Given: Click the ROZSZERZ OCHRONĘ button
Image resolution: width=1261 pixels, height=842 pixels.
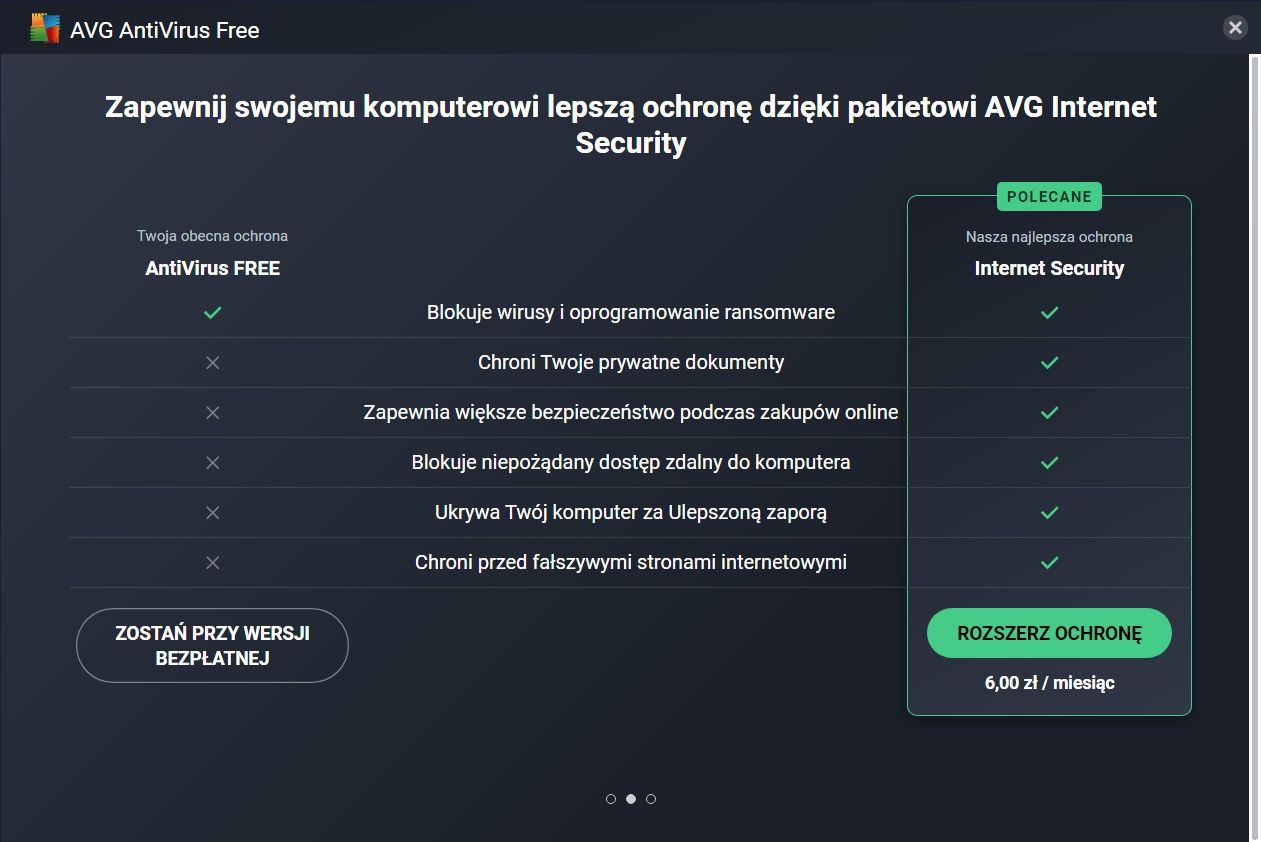Looking at the screenshot, I should pos(1049,633).
